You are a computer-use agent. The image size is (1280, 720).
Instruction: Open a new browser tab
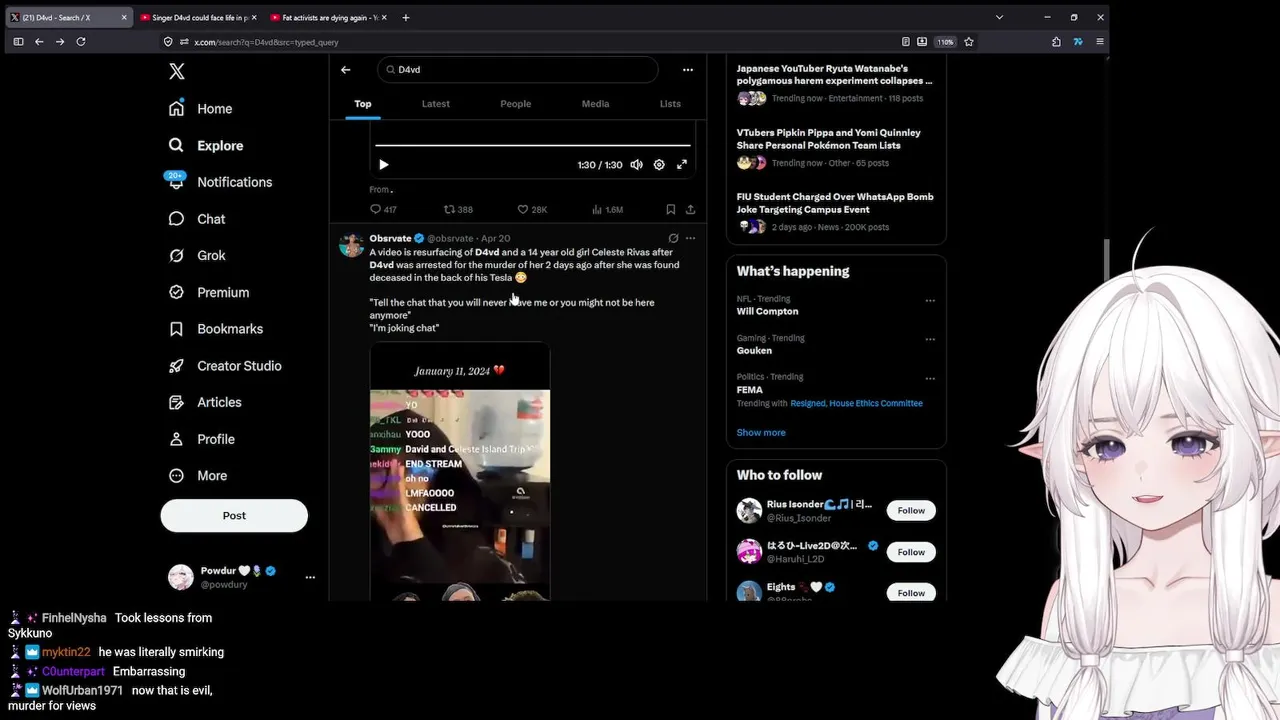(x=406, y=17)
